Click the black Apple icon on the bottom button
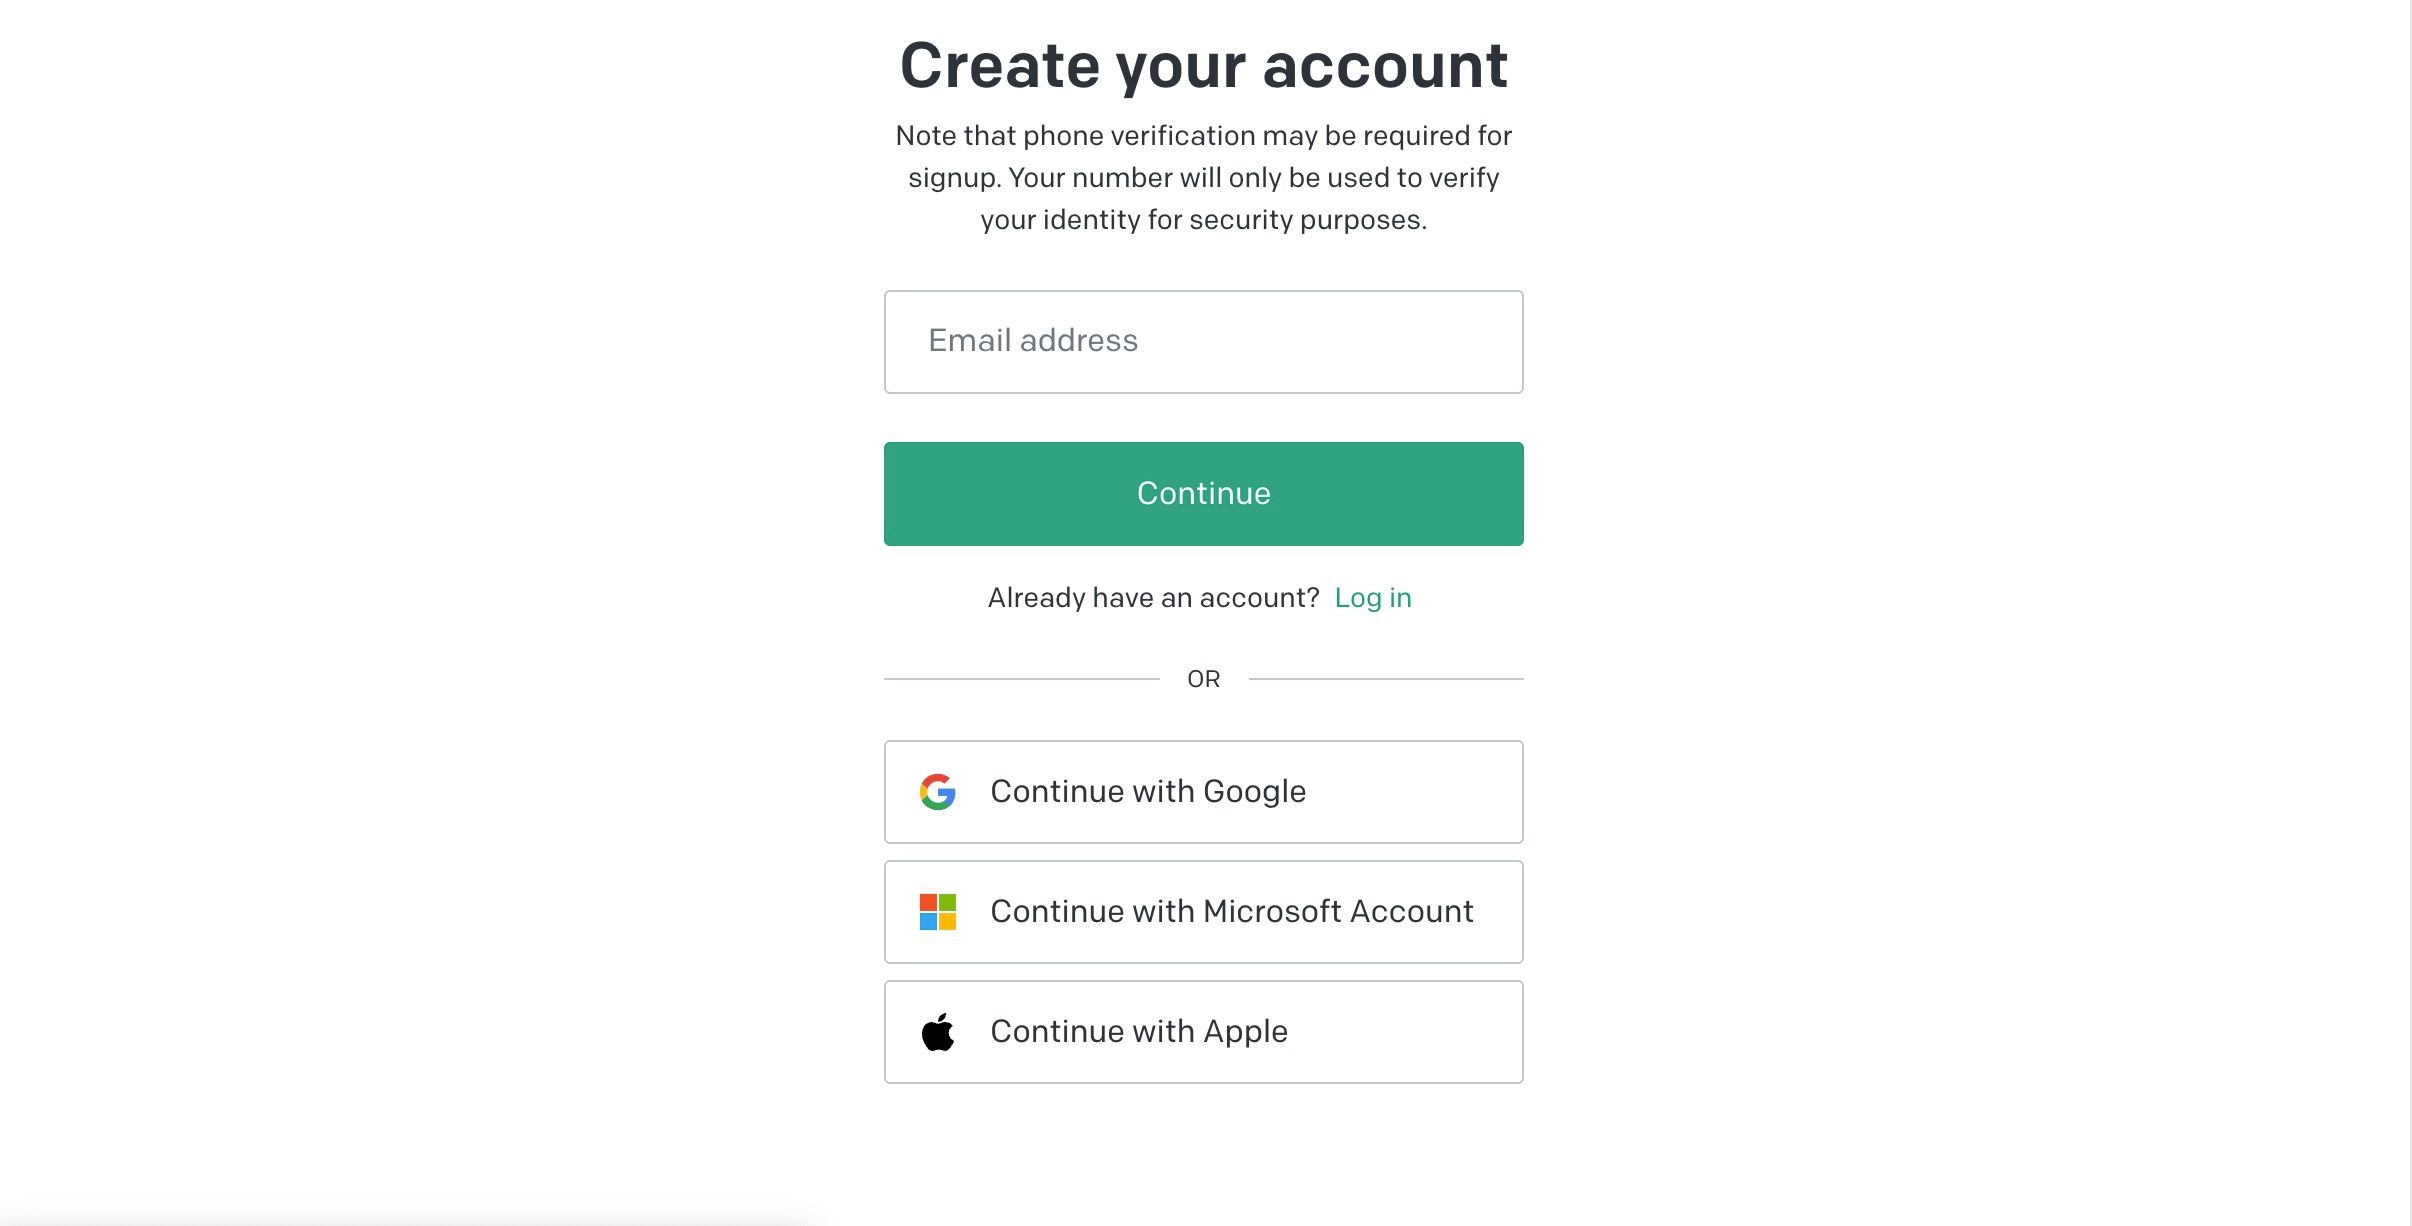The width and height of the screenshot is (2412, 1226). (x=937, y=1031)
